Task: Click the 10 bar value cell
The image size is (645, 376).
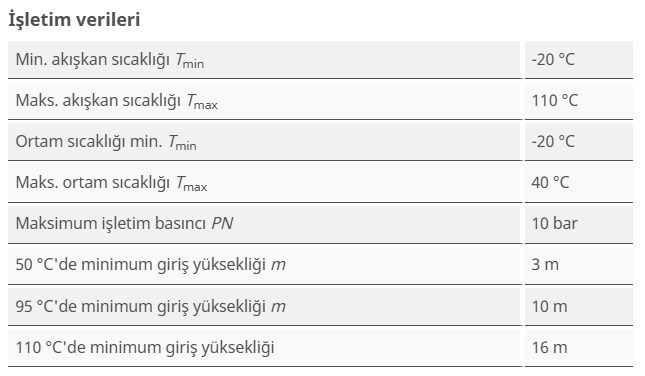Action: (x=579, y=224)
